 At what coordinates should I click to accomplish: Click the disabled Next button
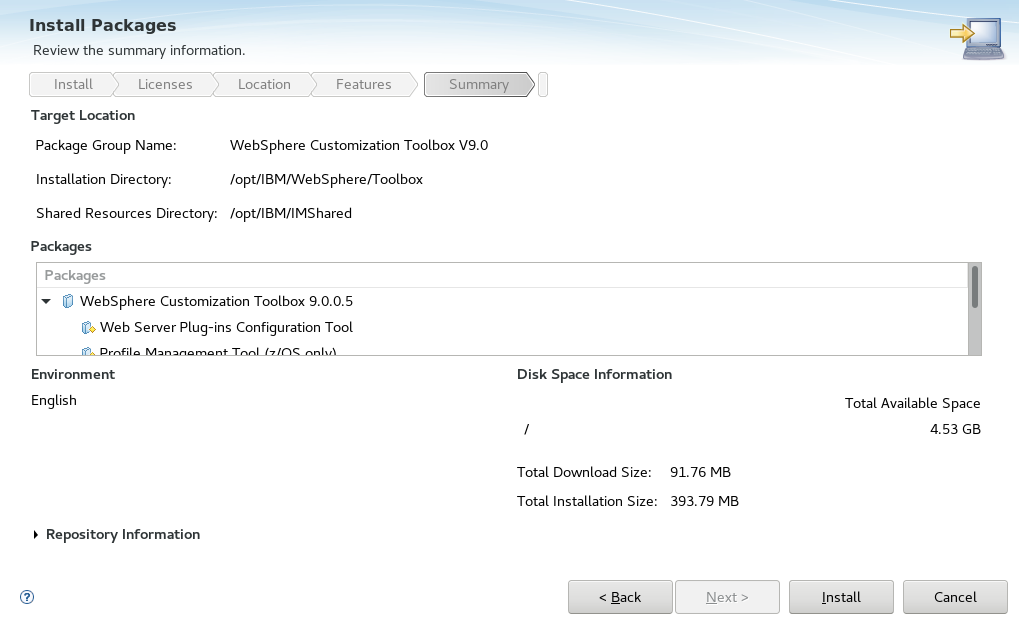coord(727,597)
